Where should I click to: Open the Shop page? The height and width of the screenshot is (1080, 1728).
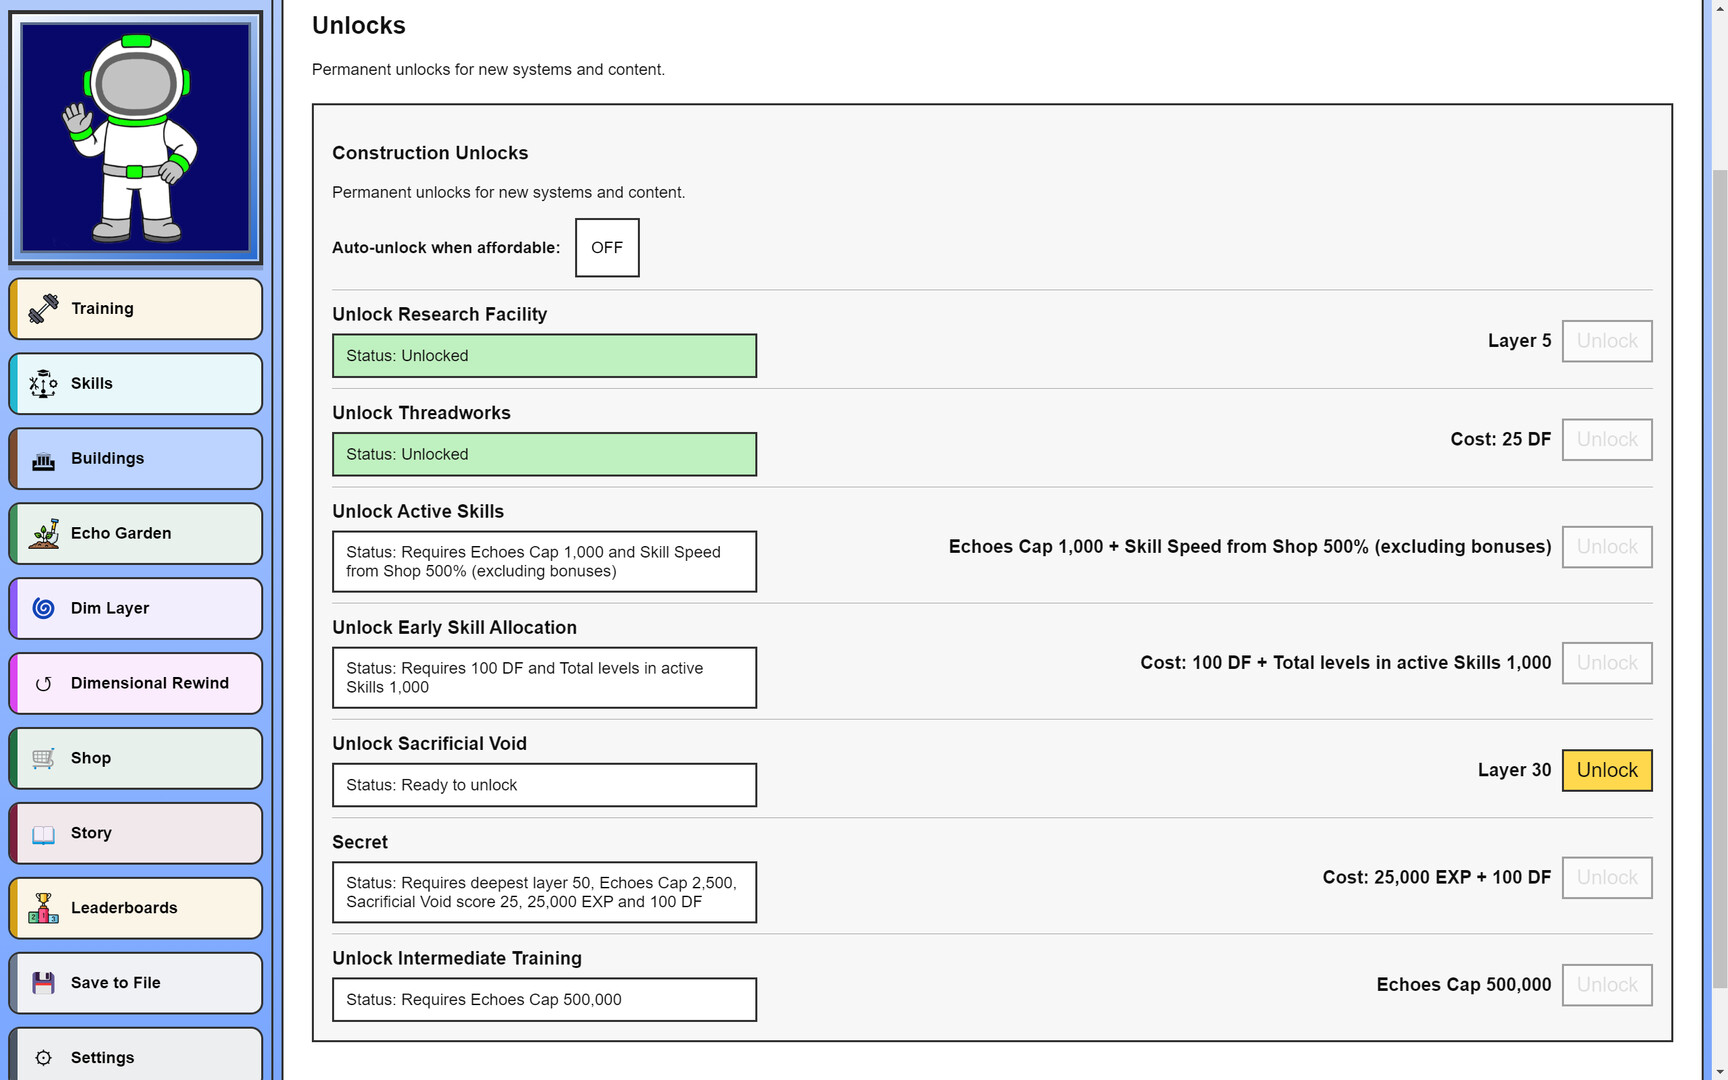point(136,759)
